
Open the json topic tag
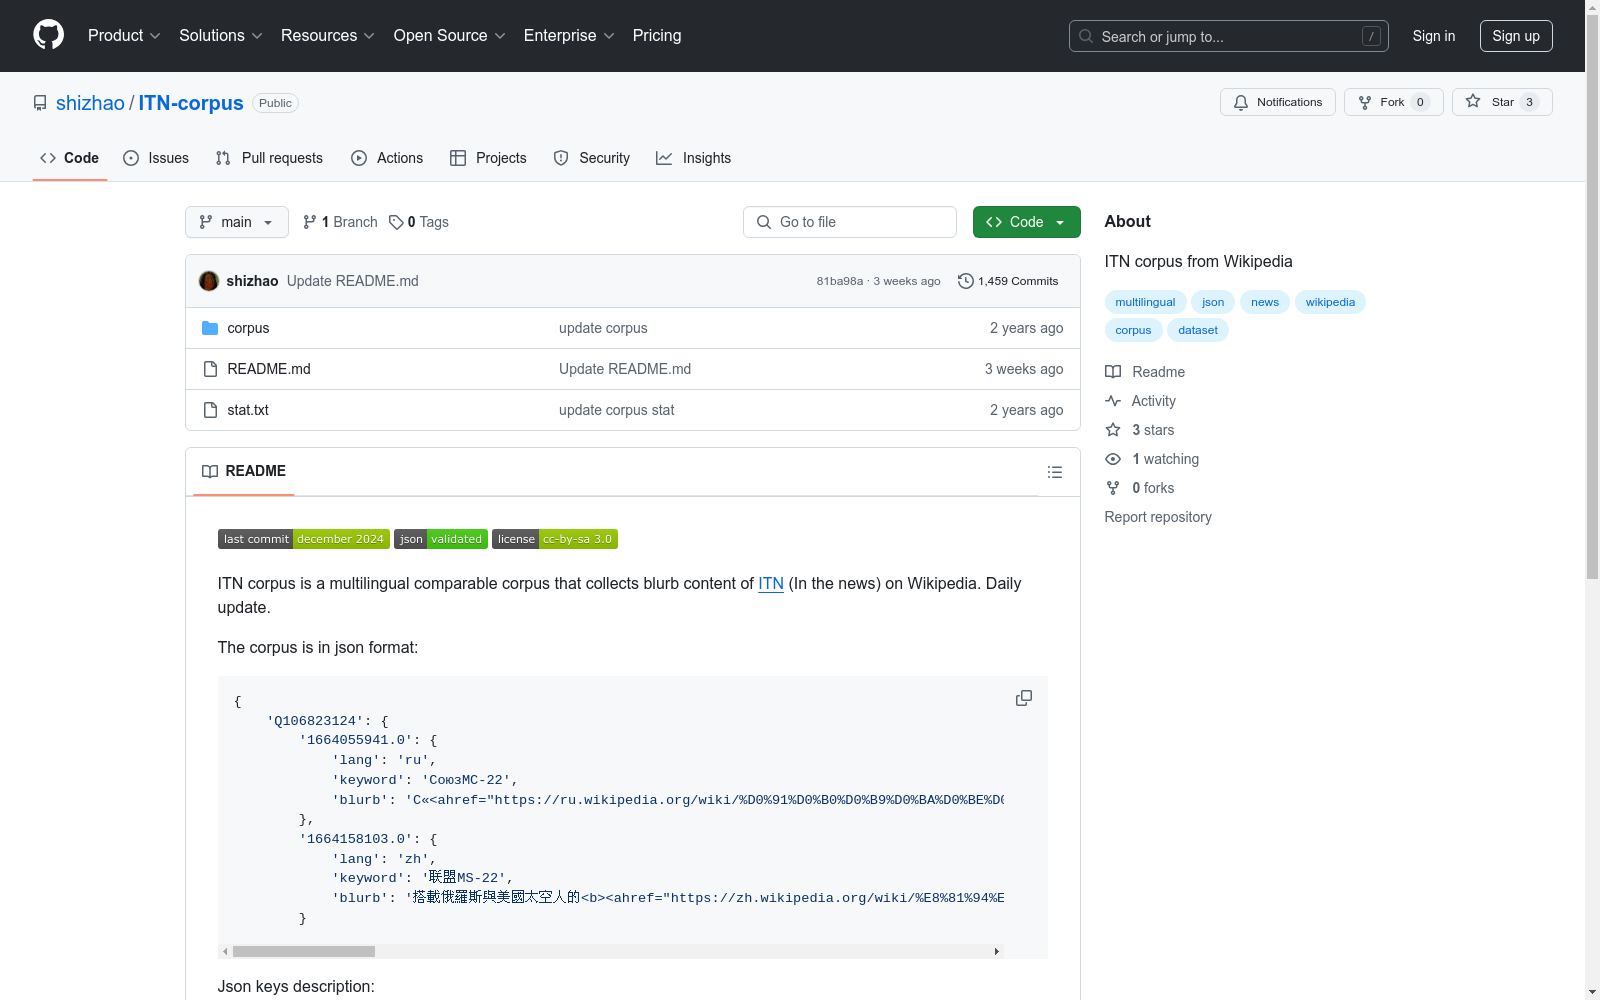click(x=1213, y=302)
